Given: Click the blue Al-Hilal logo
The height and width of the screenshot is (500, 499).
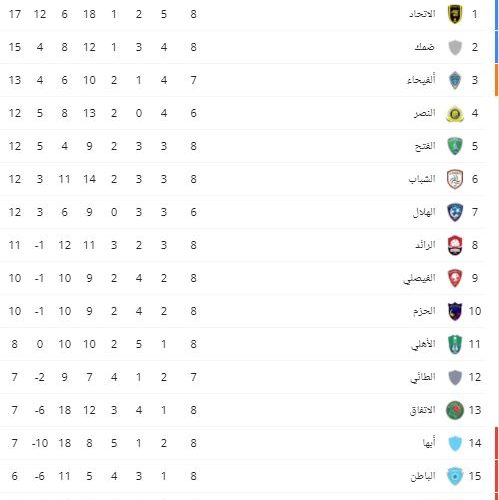Looking at the screenshot, I should tap(455, 212).
